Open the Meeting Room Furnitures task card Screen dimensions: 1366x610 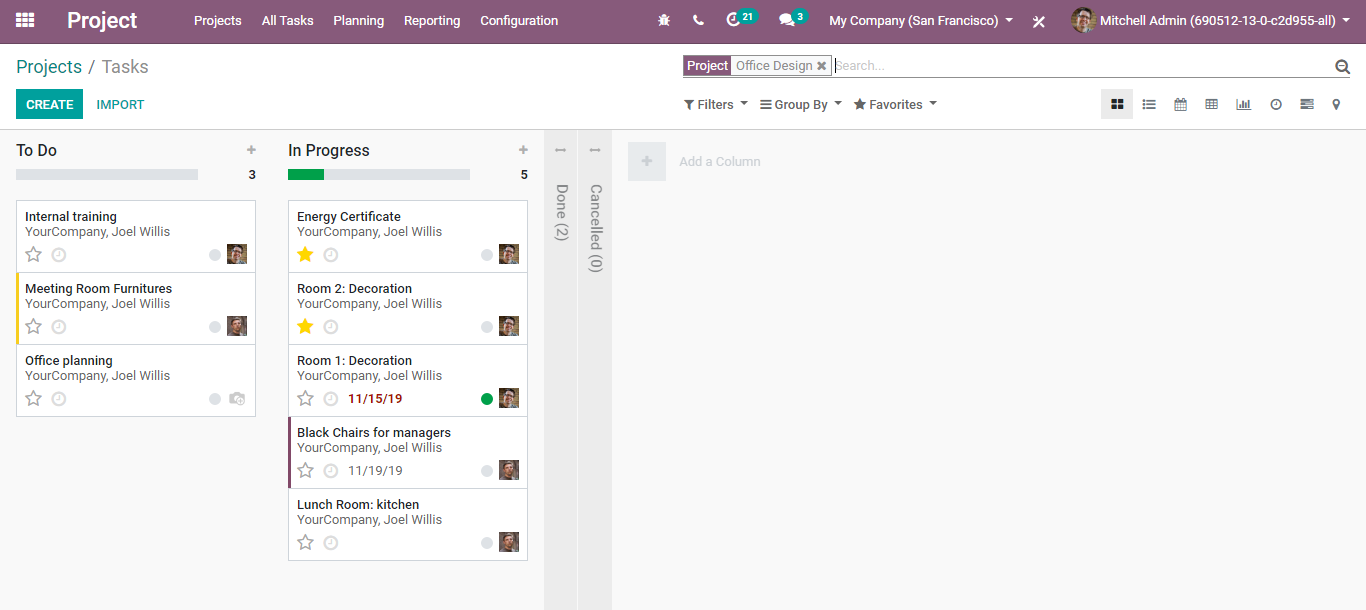click(136, 309)
